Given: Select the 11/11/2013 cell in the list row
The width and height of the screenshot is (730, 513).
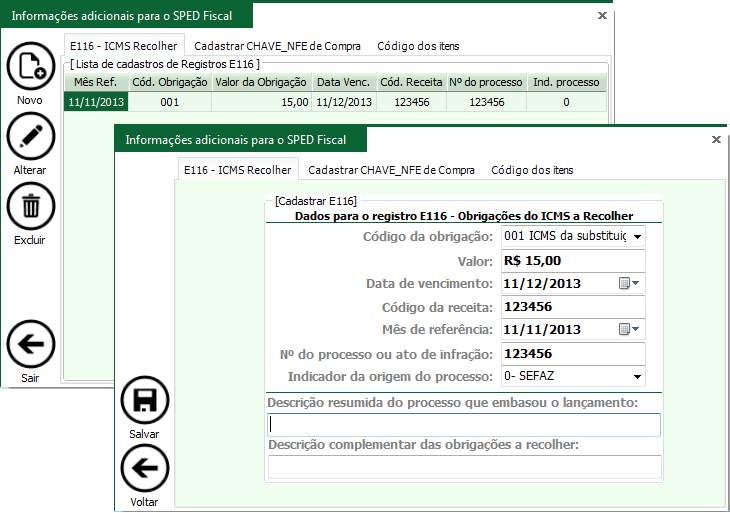Looking at the screenshot, I should click(96, 102).
